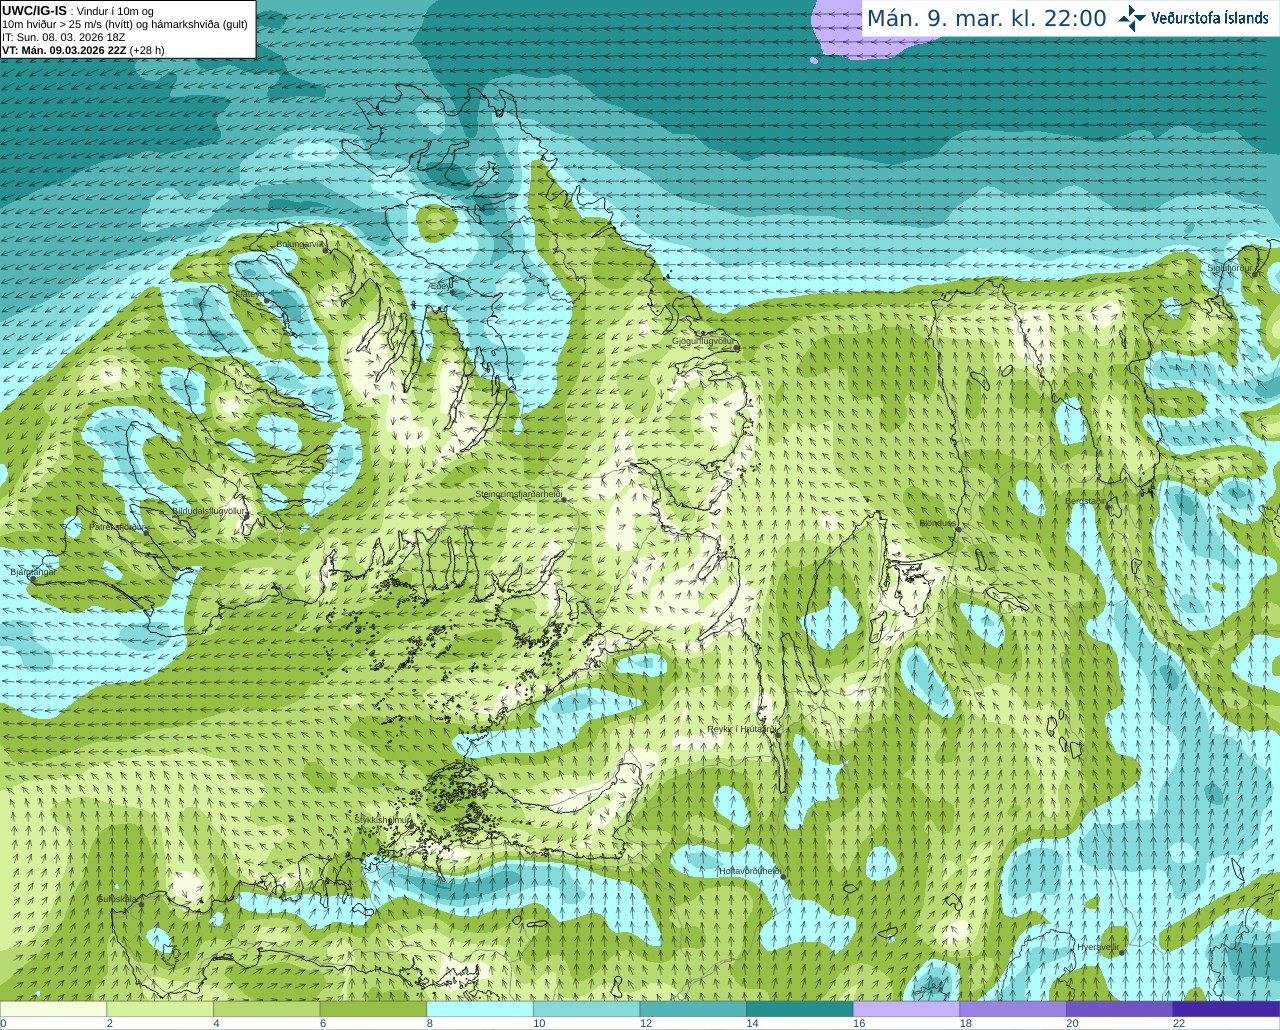Image resolution: width=1280 pixels, height=1030 pixels.
Task: Select the 2–4 m/s legend color swatch
Action: tap(160, 1009)
